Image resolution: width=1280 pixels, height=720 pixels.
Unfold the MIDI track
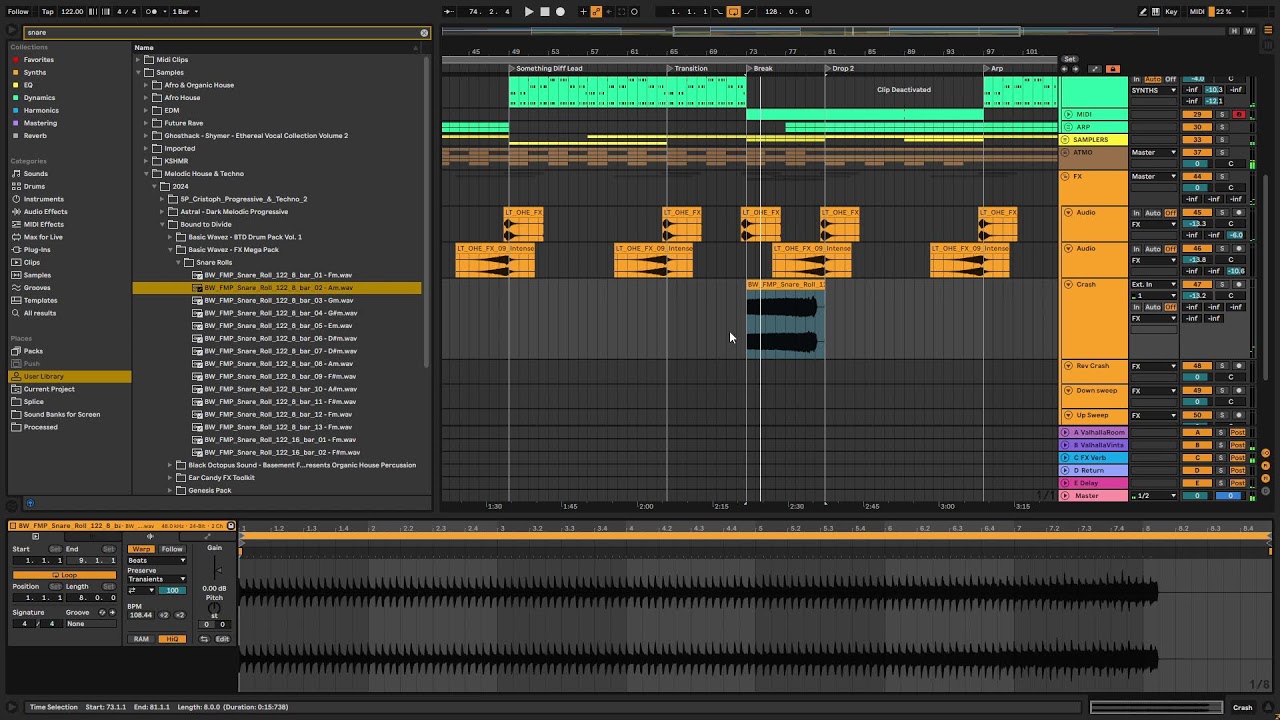pos(1068,115)
